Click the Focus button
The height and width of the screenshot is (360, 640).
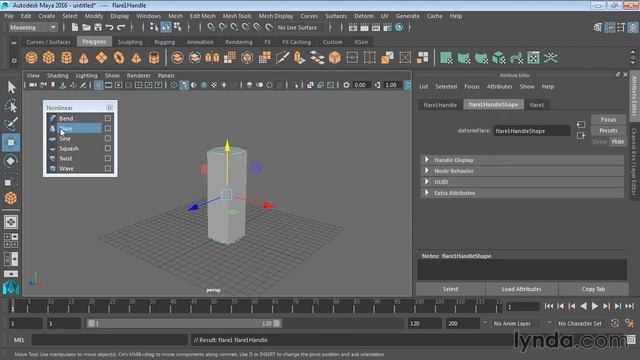(608, 120)
